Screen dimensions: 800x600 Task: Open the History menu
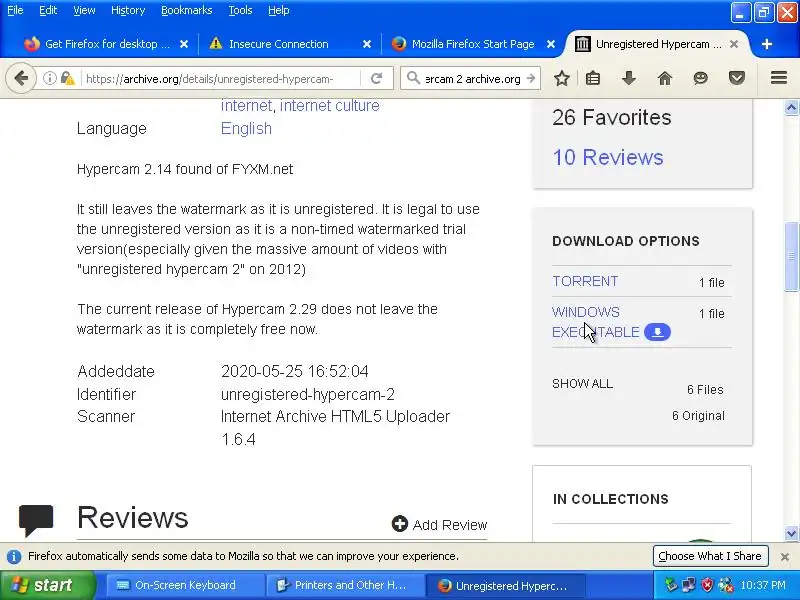coord(128,10)
